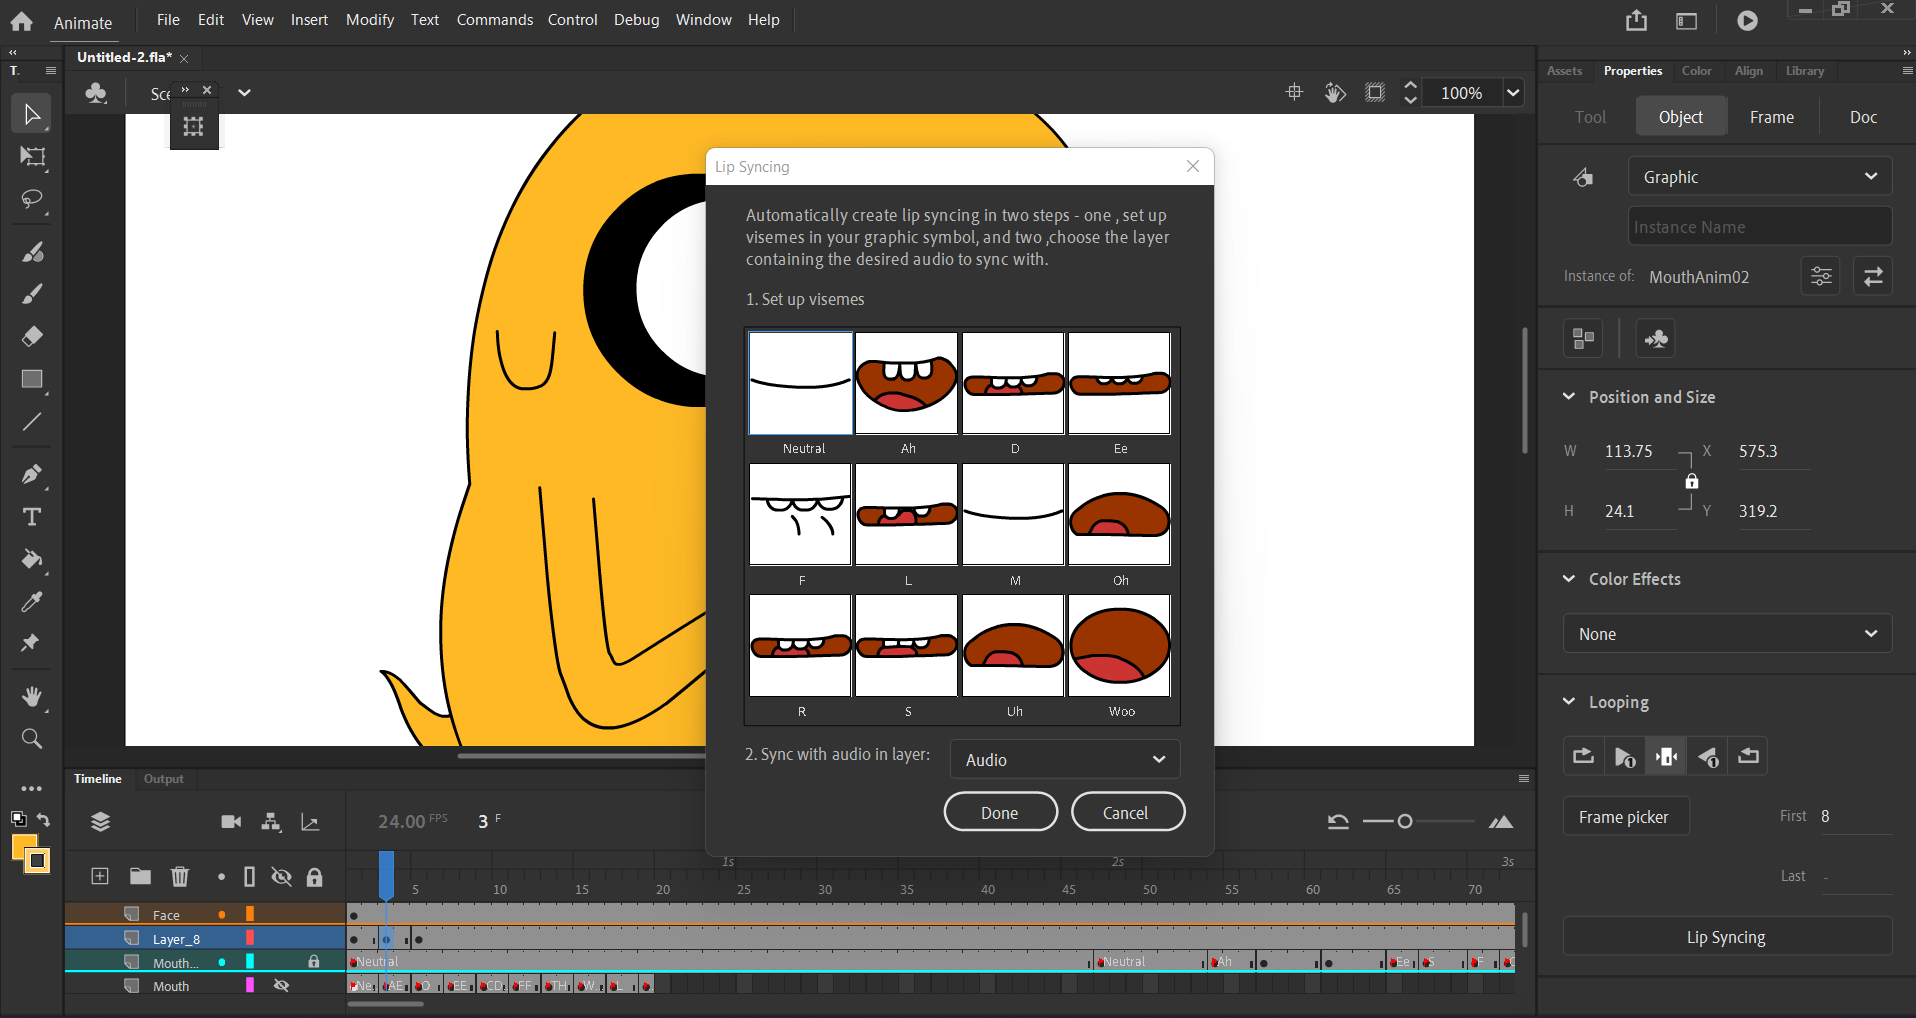Show the hidden Mouth layer
Image resolution: width=1916 pixels, height=1018 pixels.
point(282,986)
